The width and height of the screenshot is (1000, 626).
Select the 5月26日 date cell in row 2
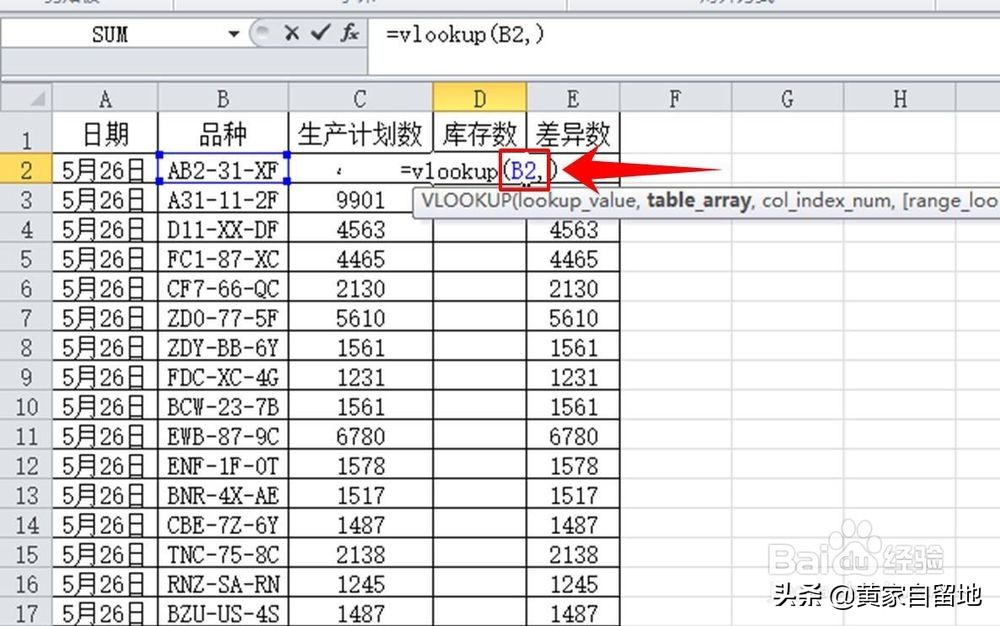(105, 170)
